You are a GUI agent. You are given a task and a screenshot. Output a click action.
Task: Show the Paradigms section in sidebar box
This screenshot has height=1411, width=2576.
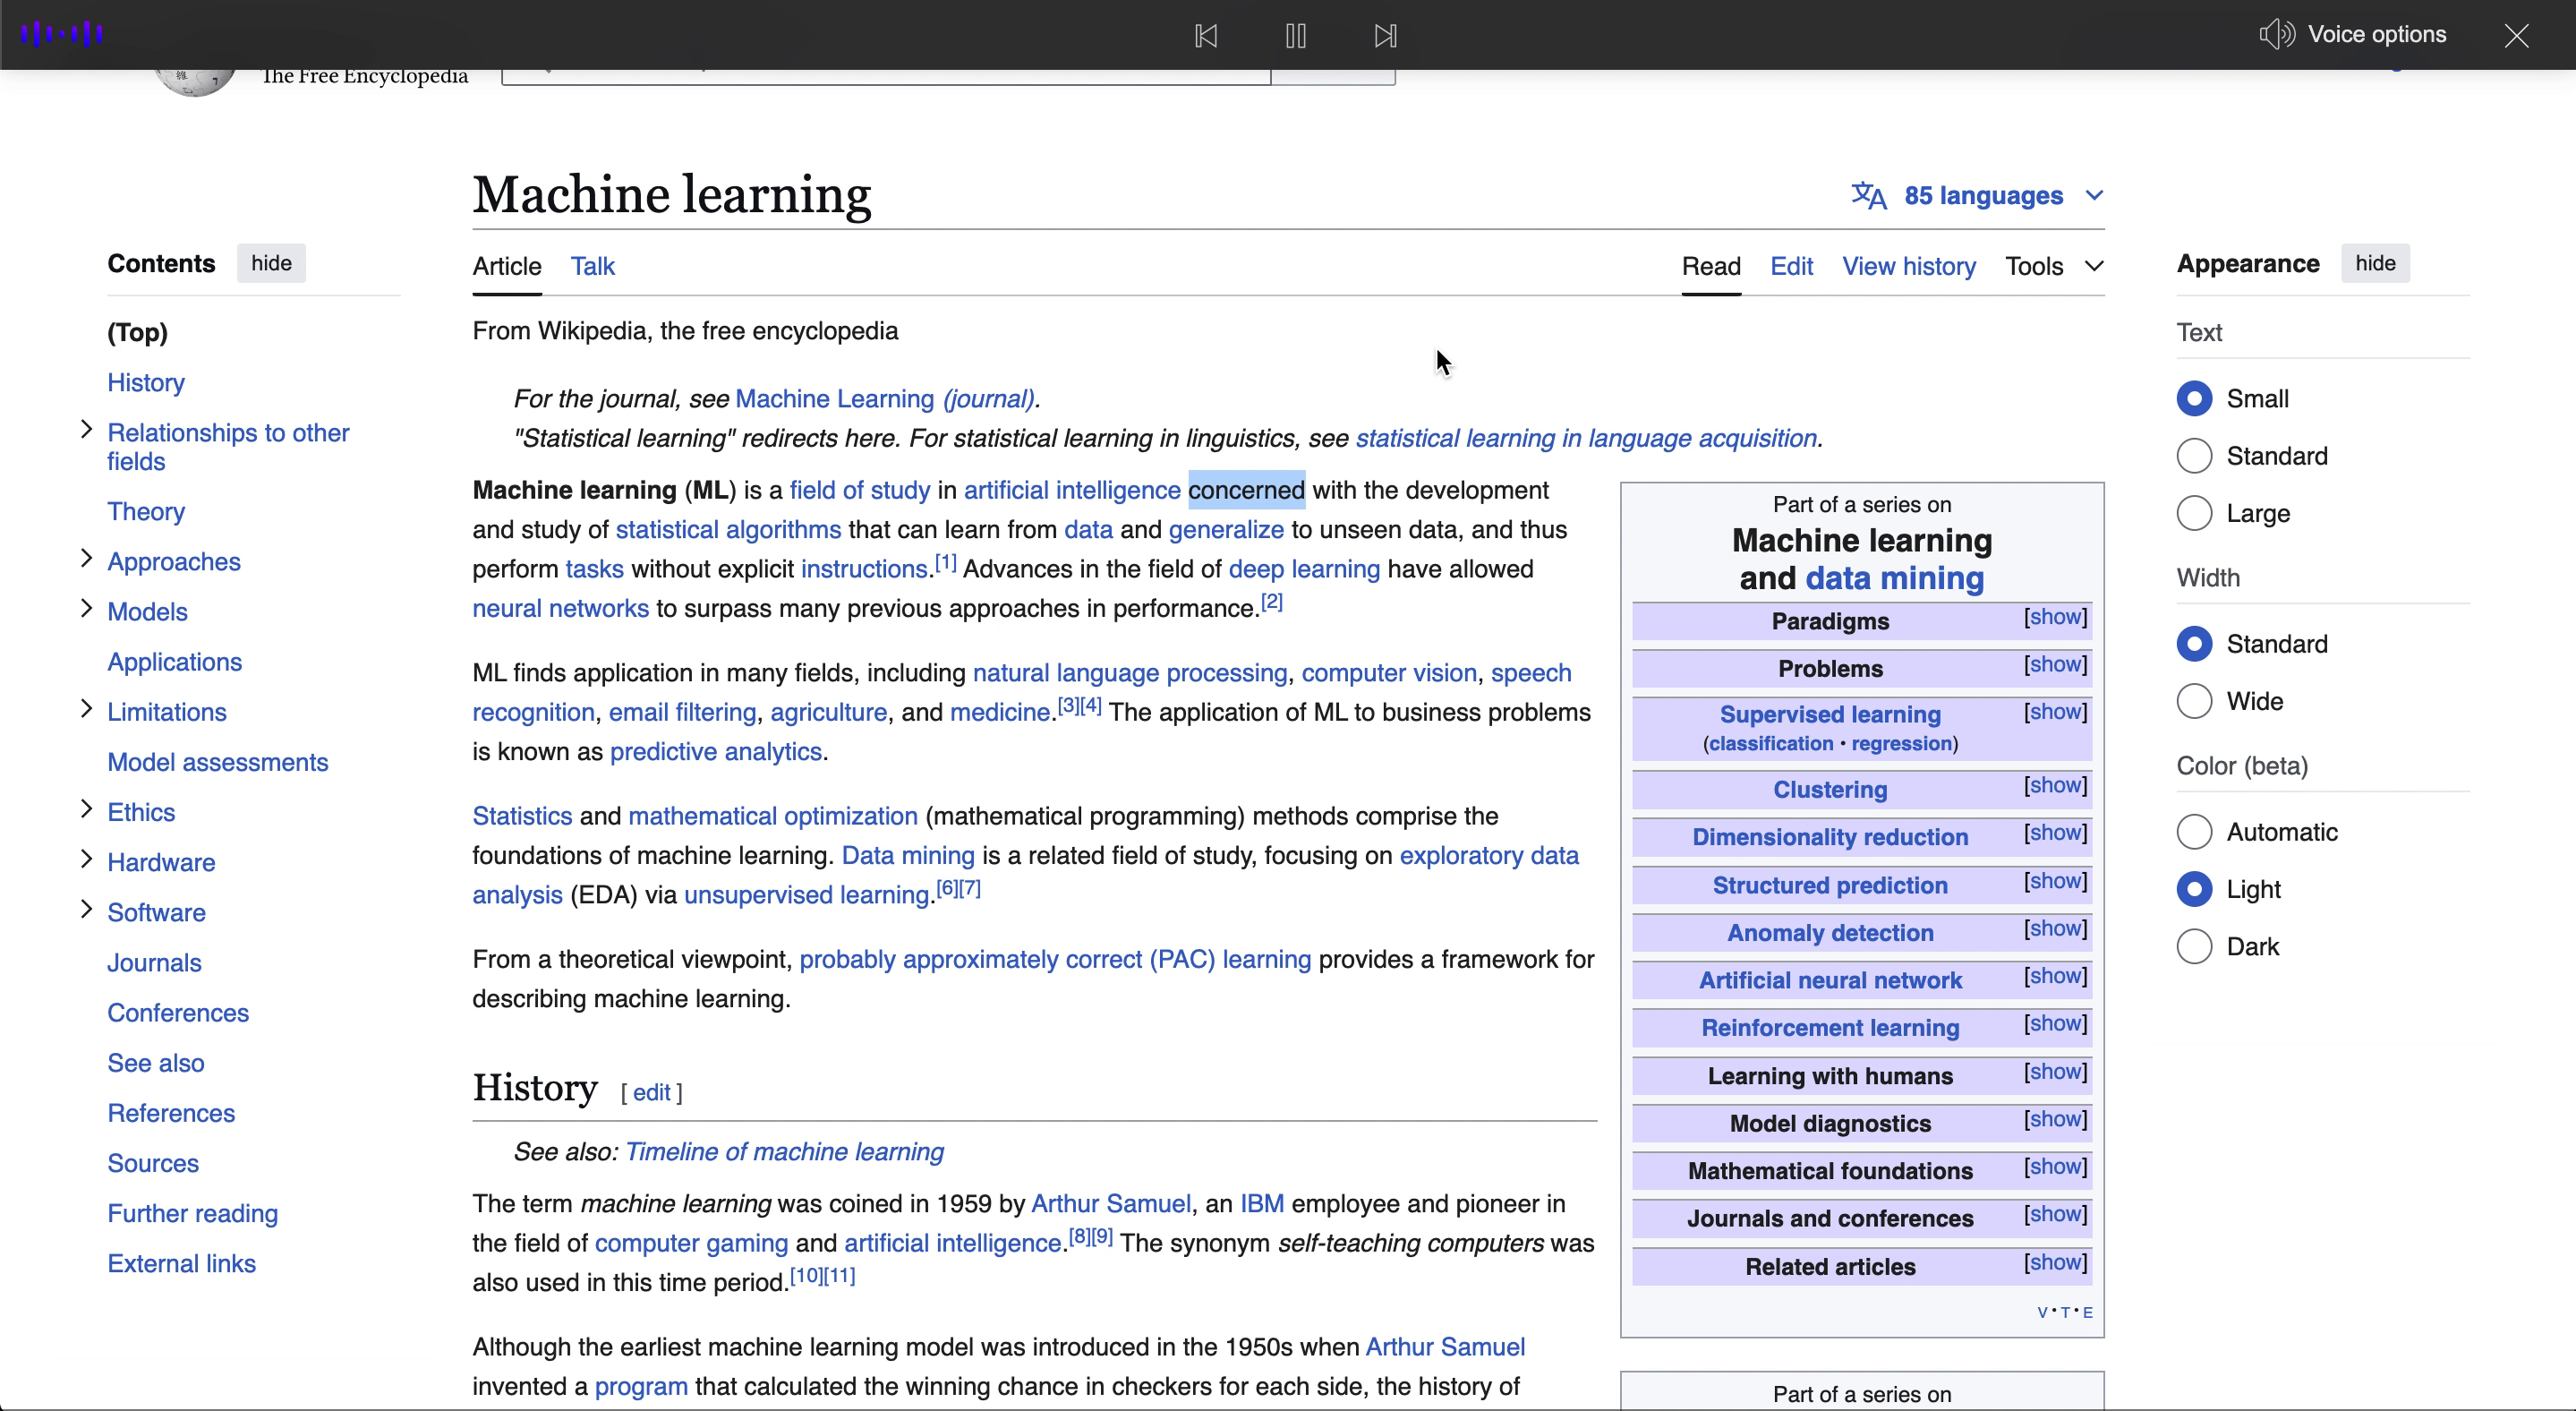2055,617
